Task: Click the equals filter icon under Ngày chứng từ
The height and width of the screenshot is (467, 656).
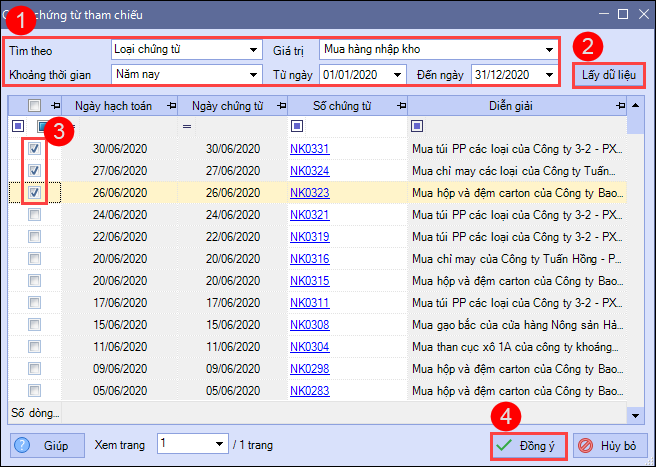Action: [187, 127]
